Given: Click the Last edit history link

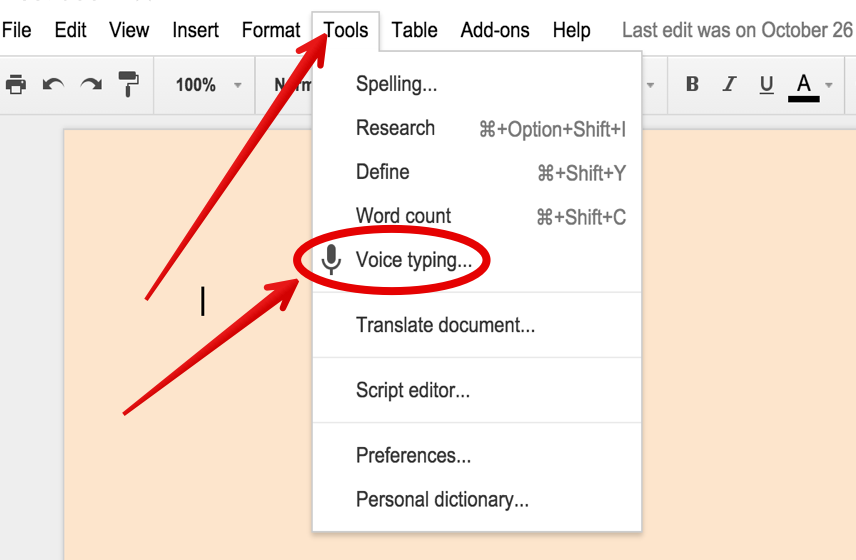Looking at the screenshot, I should (737, 30).
